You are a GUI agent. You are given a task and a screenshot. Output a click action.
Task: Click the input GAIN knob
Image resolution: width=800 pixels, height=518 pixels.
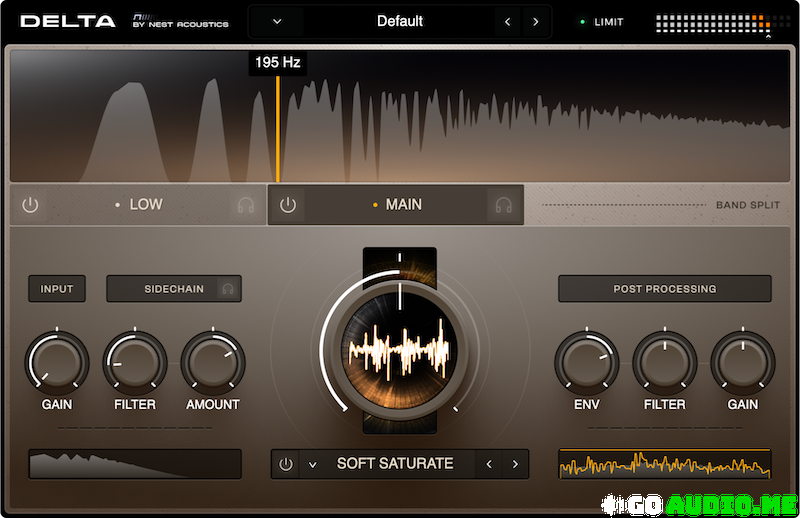point(57,363)
